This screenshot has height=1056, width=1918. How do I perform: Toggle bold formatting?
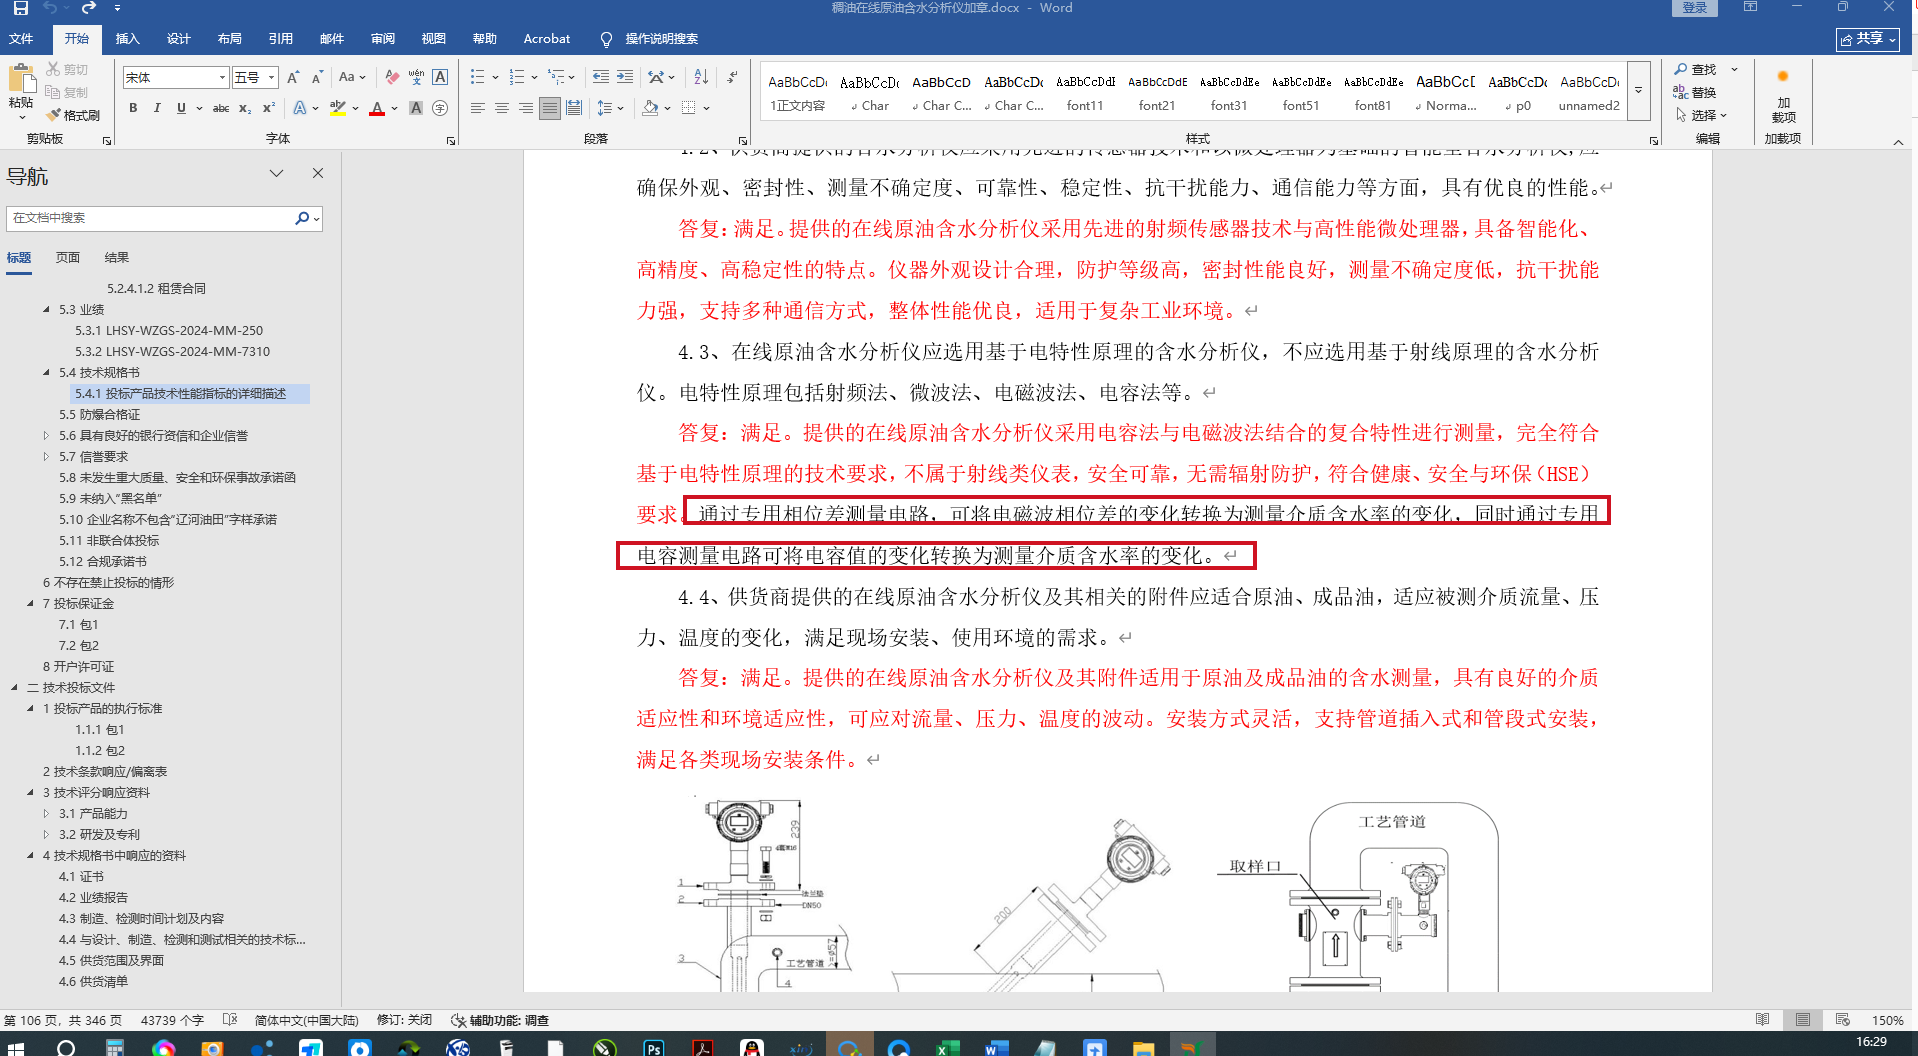tap(133, 108)
